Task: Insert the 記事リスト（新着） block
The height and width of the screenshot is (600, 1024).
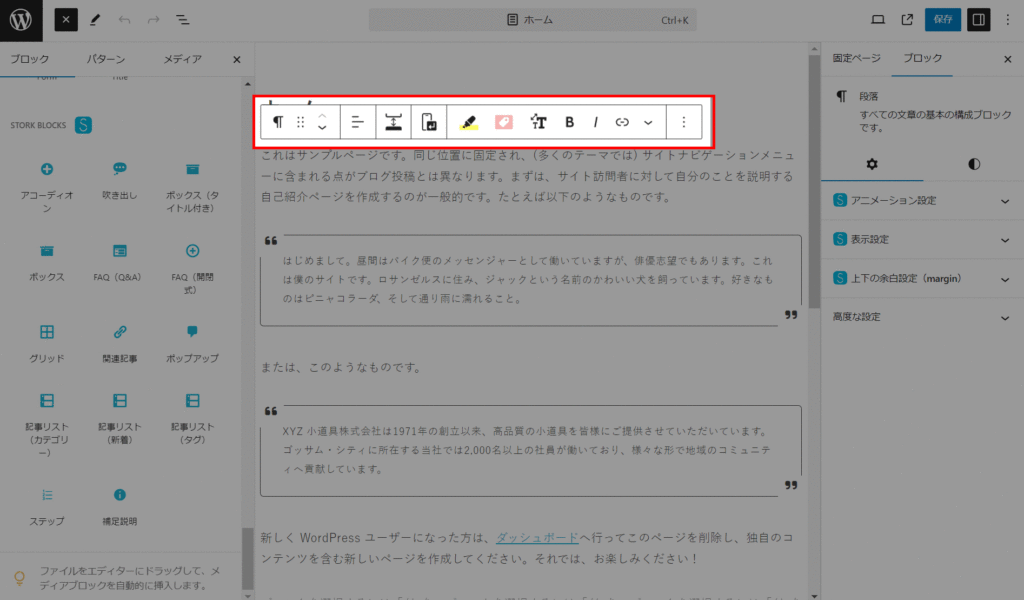Action: click(x=120, y=418)
